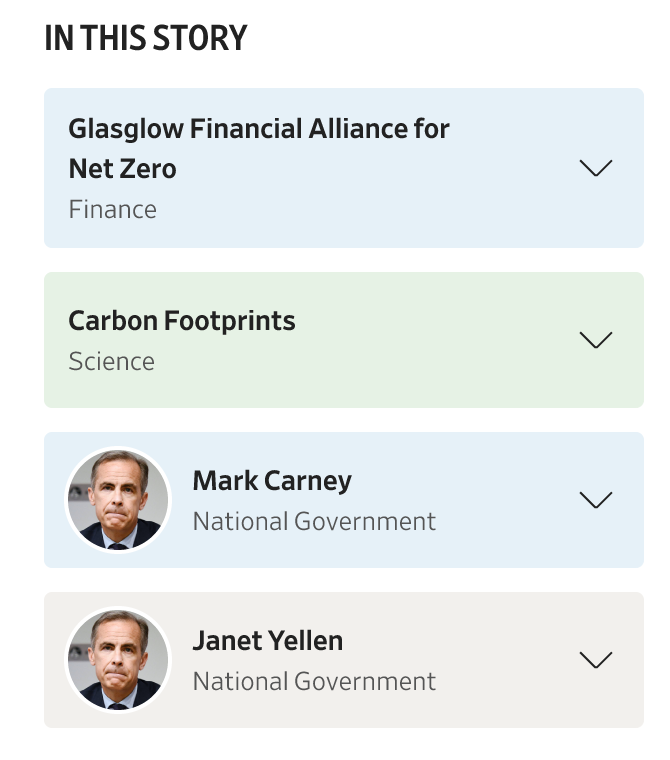670x760 pixels.
Task: Expand the Carbon Footprints chevron arrow
Action: (596, 340)
